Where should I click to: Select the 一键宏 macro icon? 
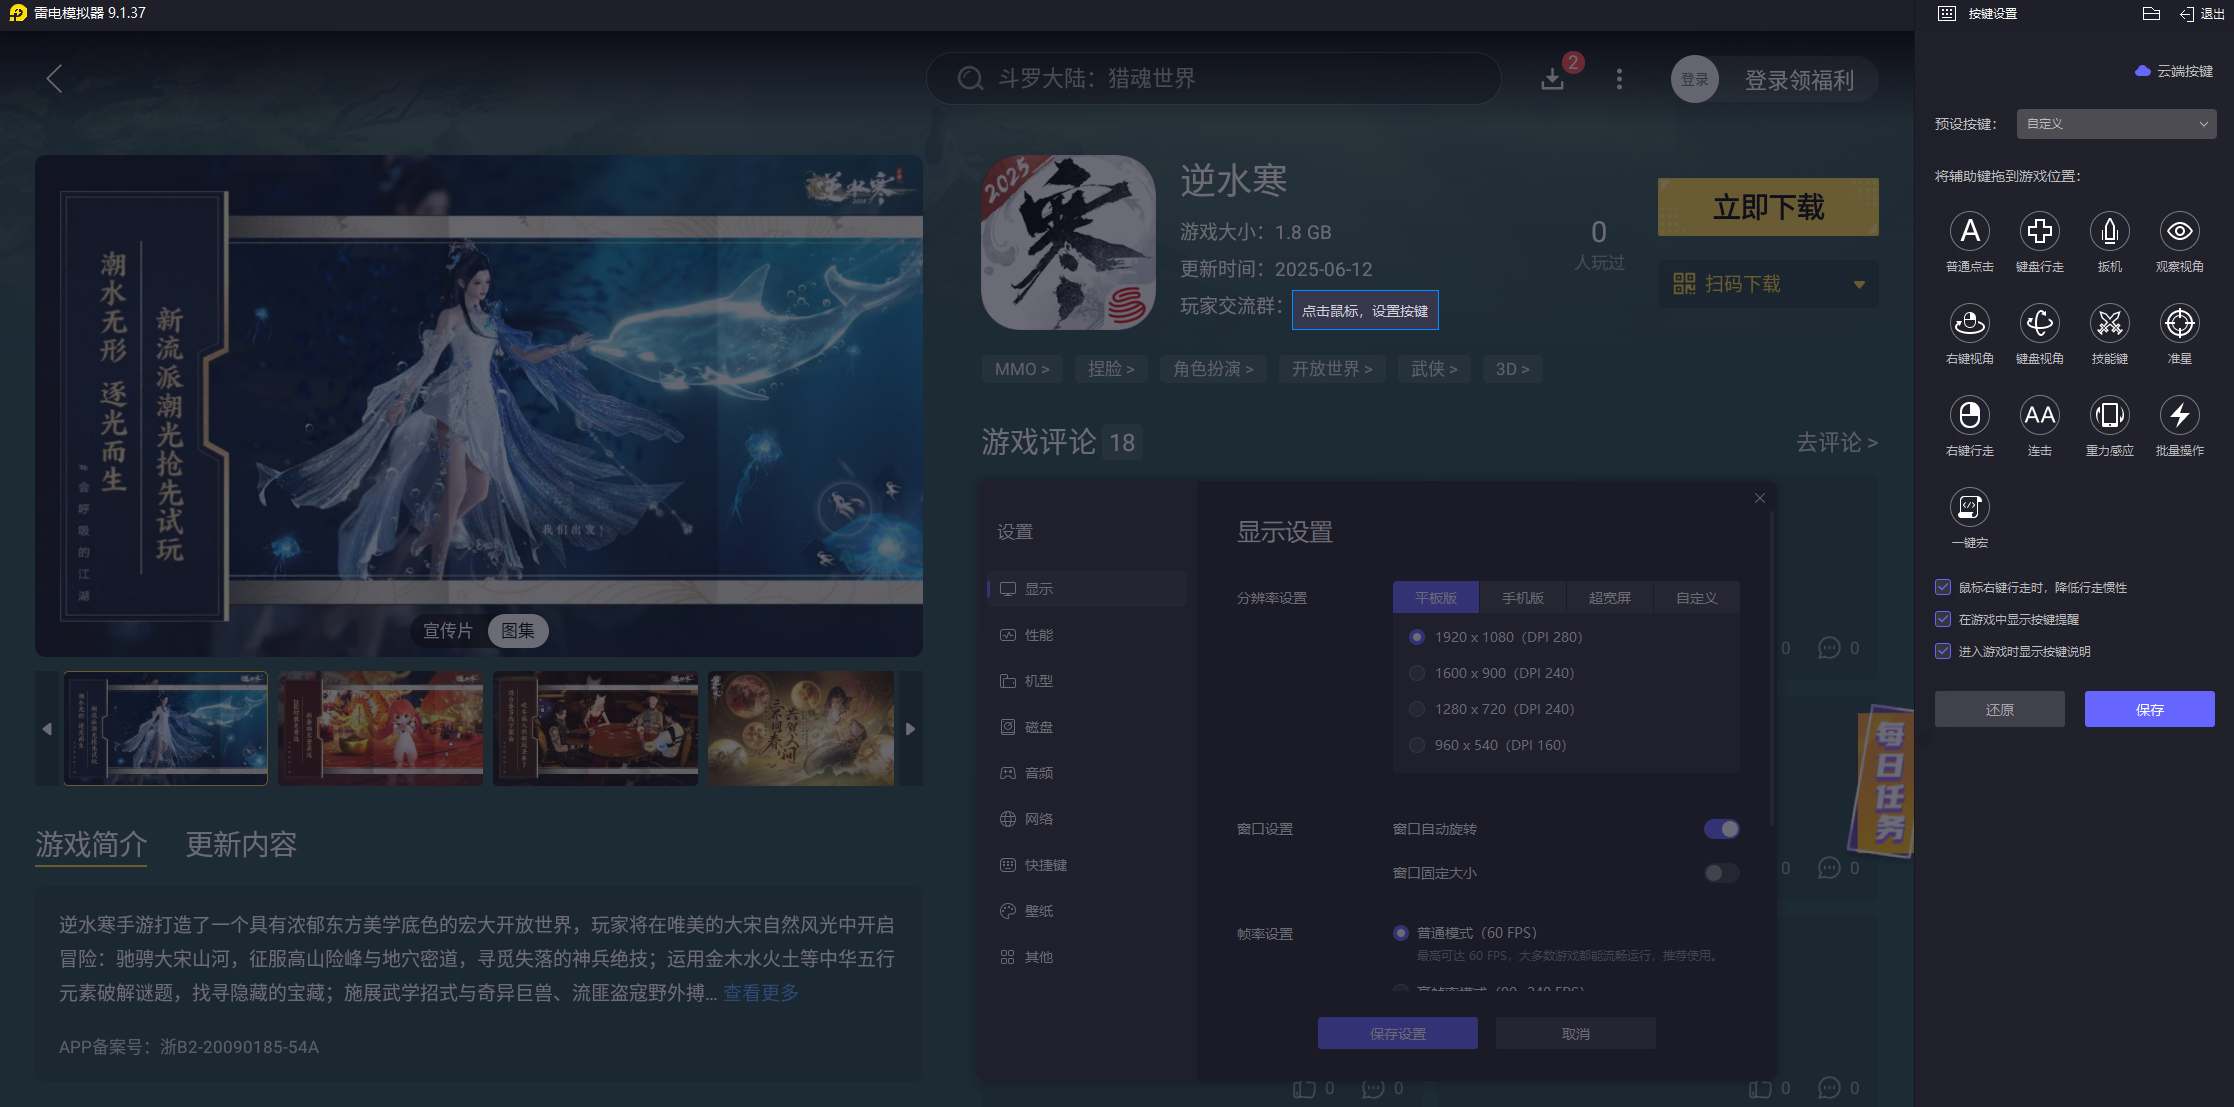pyautogui.click(x=1969, y=508)
